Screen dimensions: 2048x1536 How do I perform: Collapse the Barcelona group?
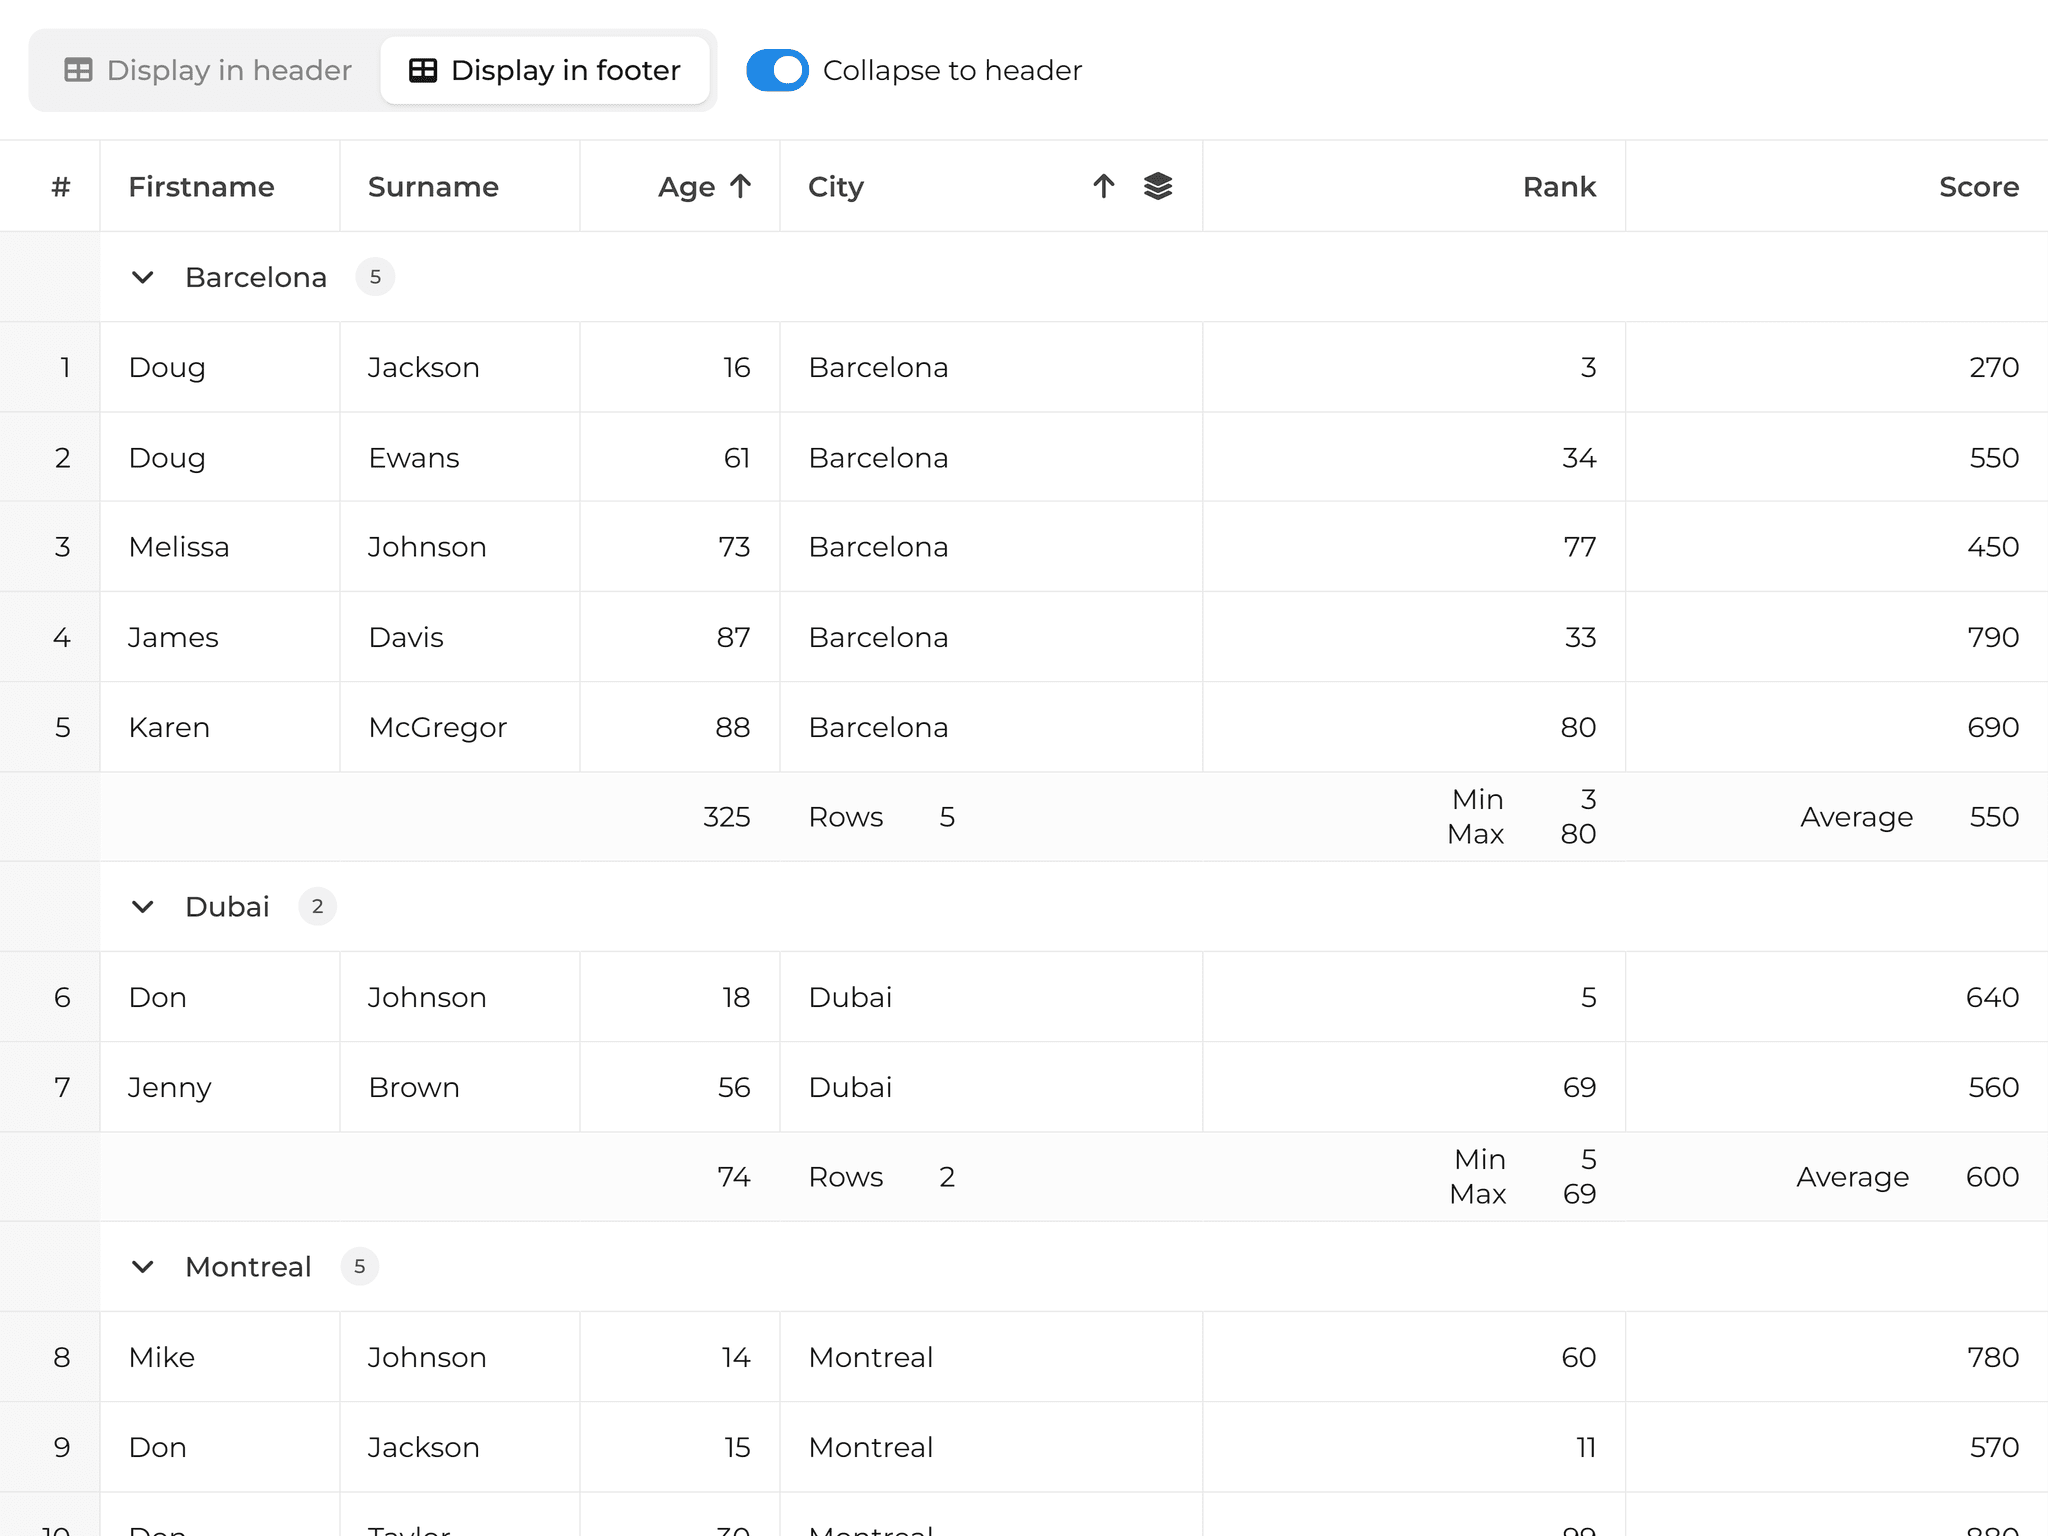[143, 277]
